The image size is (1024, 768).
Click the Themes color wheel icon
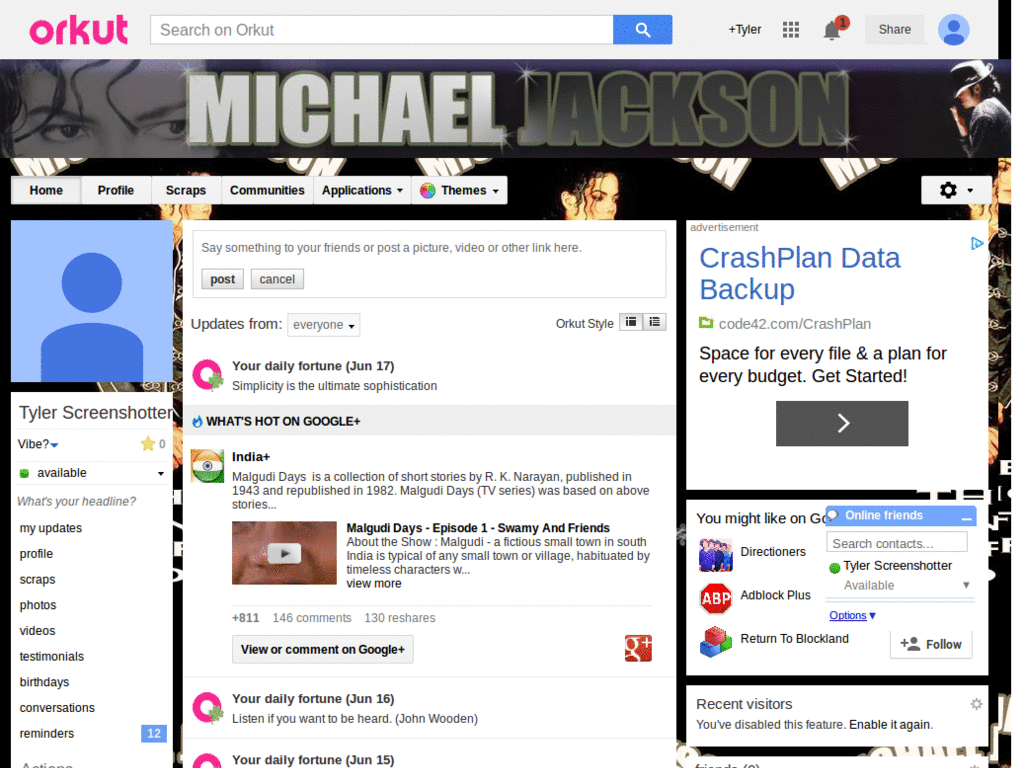coord(428,191)
